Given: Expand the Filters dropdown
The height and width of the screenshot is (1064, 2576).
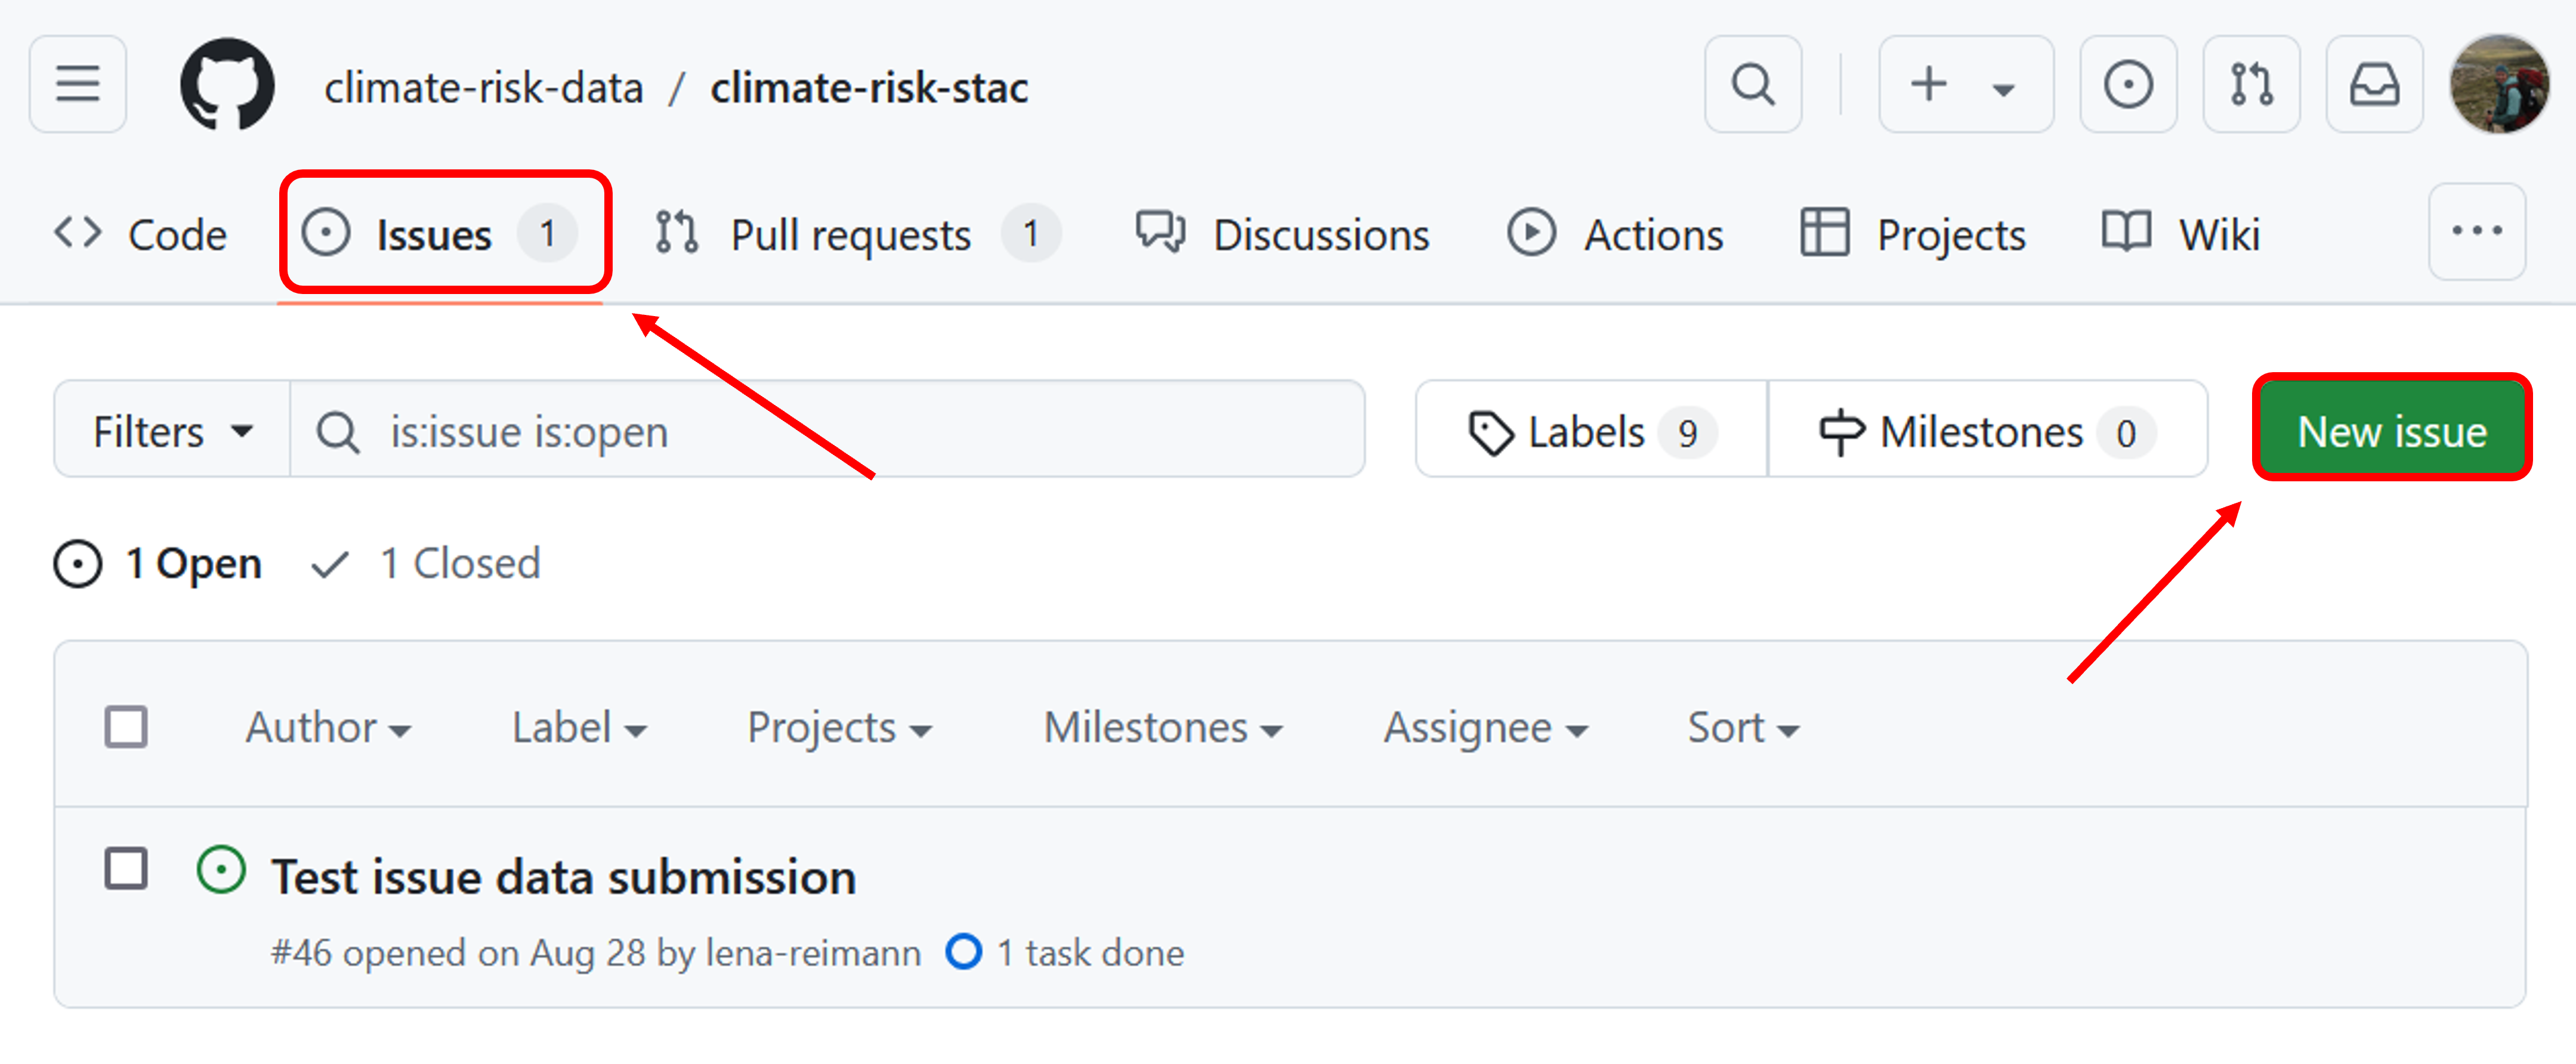Looking at the screenshot, I should tap(172, 432).
